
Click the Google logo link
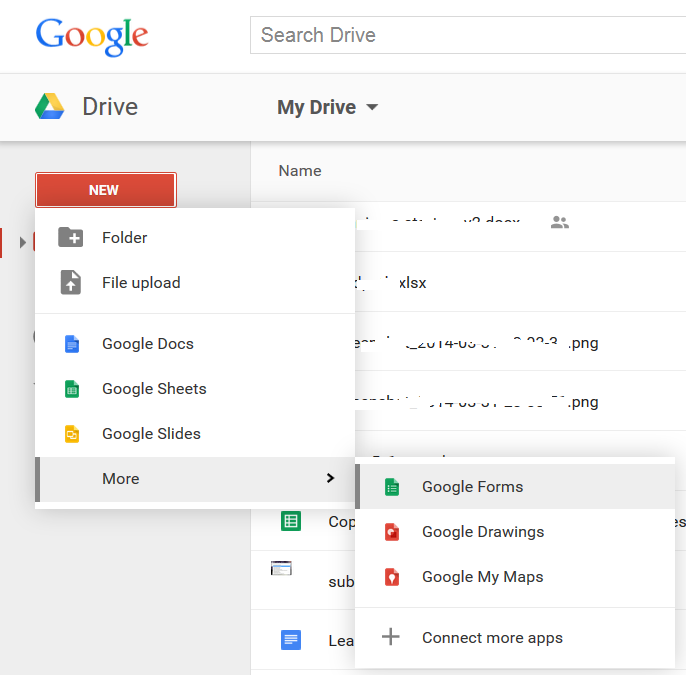92,36
